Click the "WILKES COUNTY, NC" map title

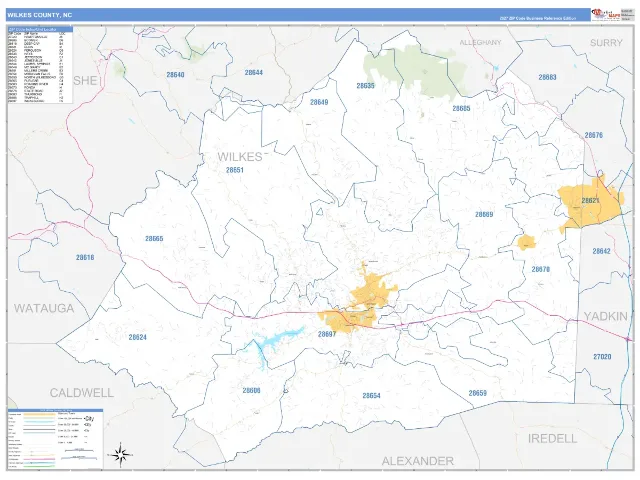pos(40,15)
